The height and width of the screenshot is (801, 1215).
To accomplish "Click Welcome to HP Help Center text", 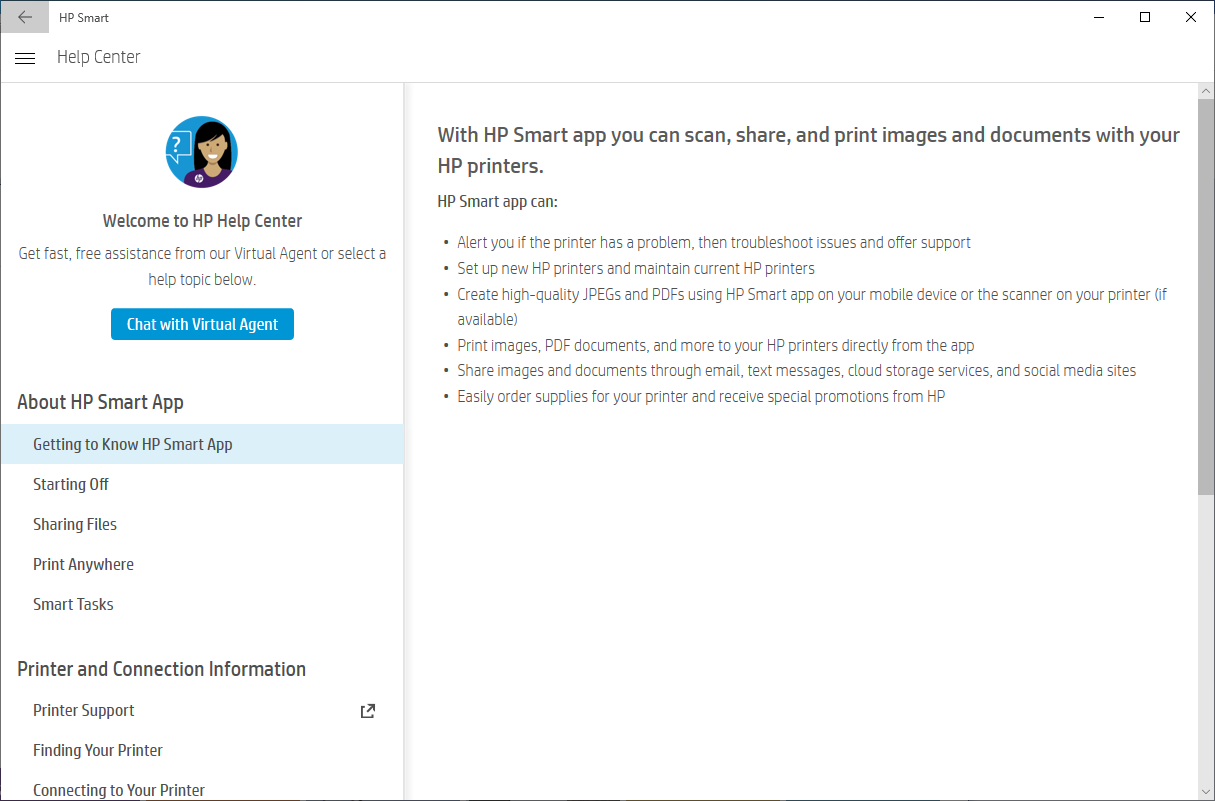I will tap(202, 221).
